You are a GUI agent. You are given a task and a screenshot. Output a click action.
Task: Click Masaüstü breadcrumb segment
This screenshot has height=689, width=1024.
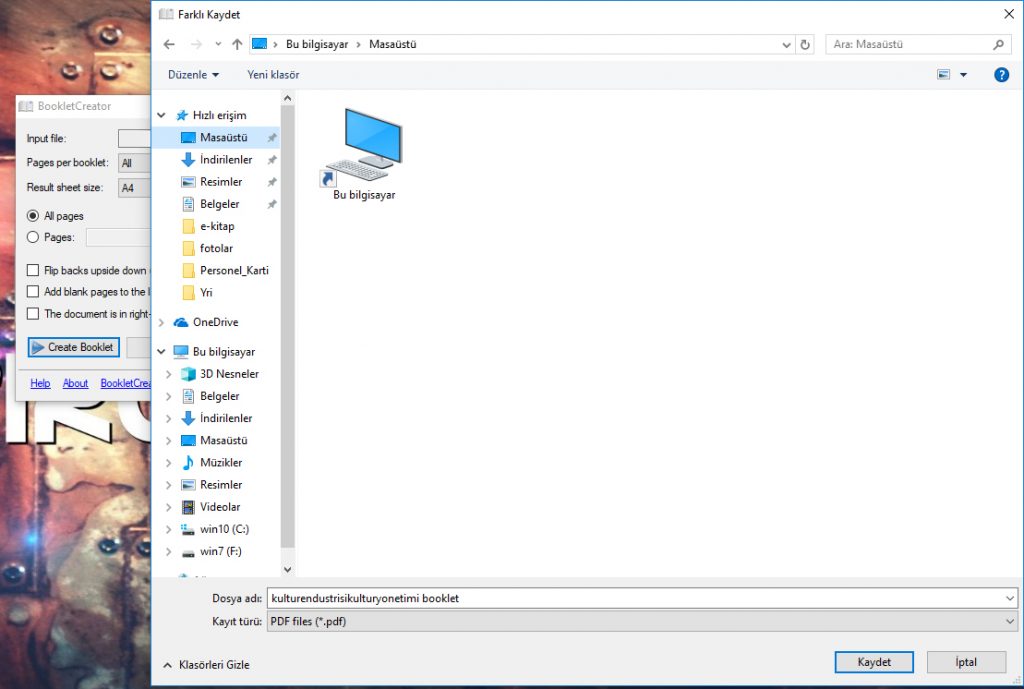[392, 44]
